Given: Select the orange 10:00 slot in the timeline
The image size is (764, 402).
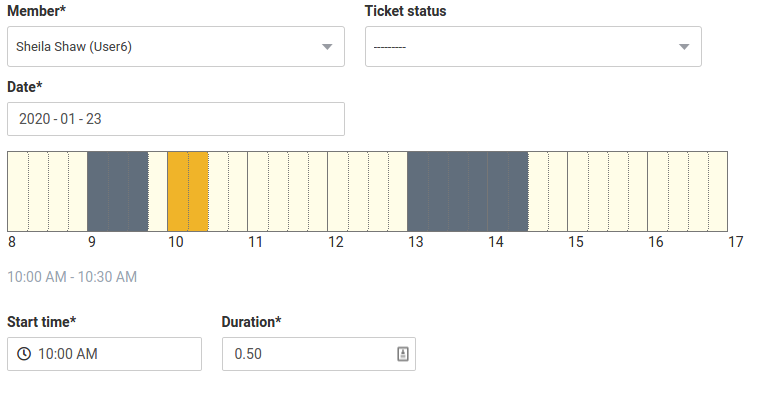Looking at the screenshot, I should (188, 191).
